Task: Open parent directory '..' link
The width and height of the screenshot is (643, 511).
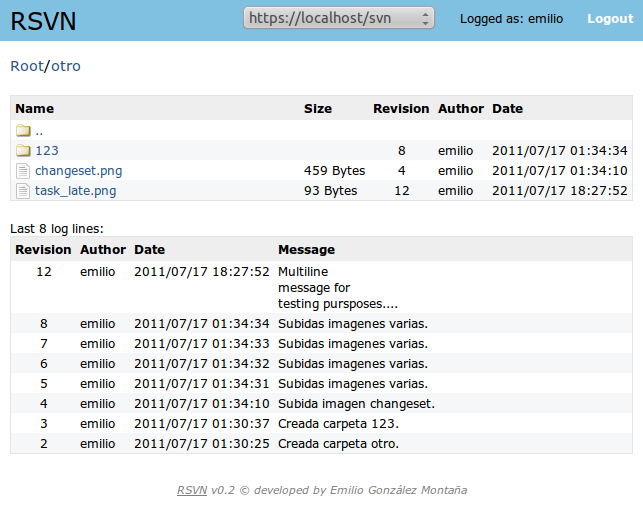Action: [x=39, y=132]
